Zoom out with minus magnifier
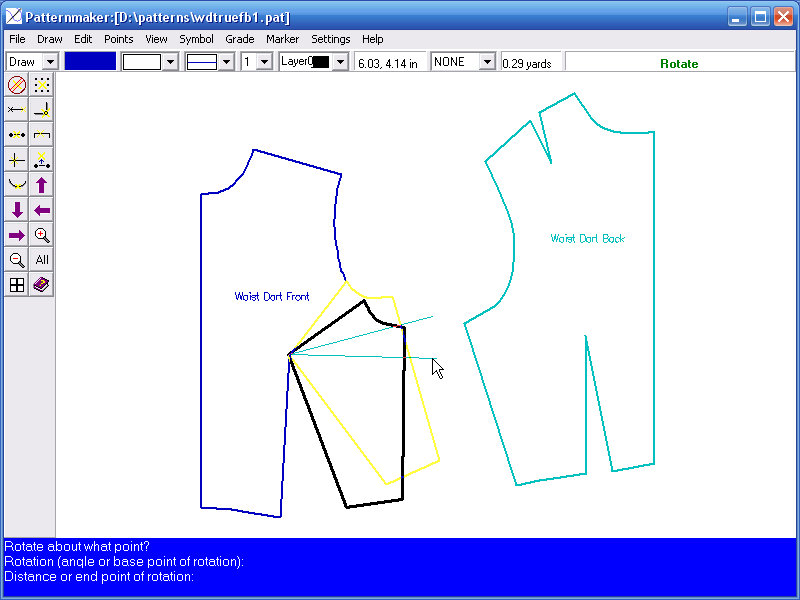Viewport: 800px width, 600px height. [x=17, y=260]
